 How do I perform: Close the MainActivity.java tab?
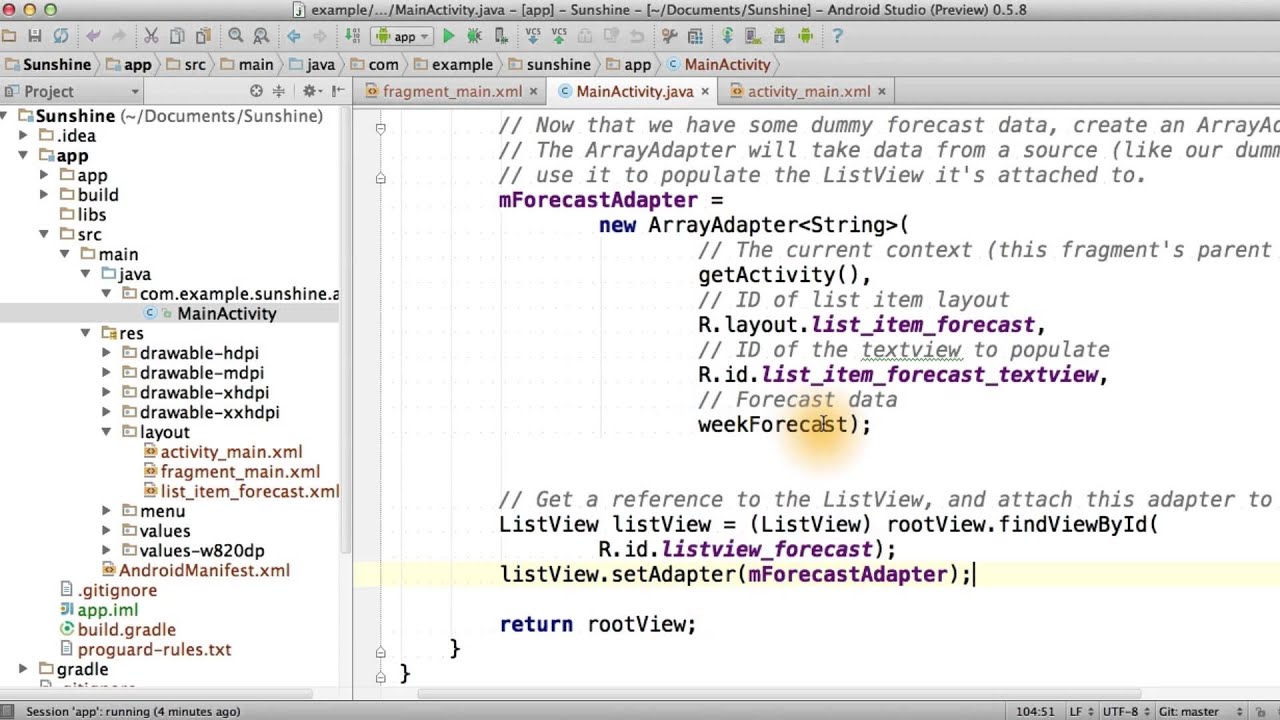(x=704, y=91)
